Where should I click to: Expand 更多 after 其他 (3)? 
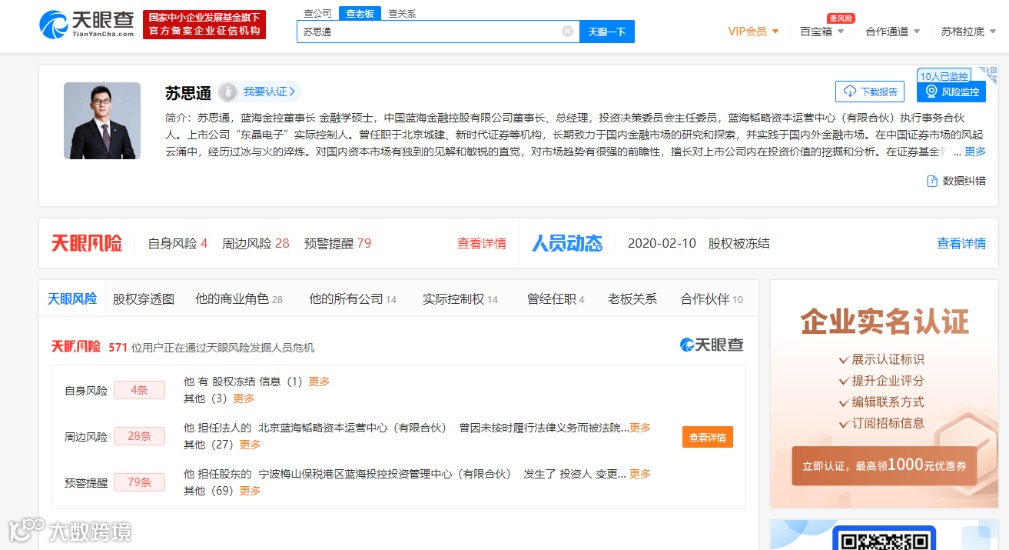[x=243, y=398]
